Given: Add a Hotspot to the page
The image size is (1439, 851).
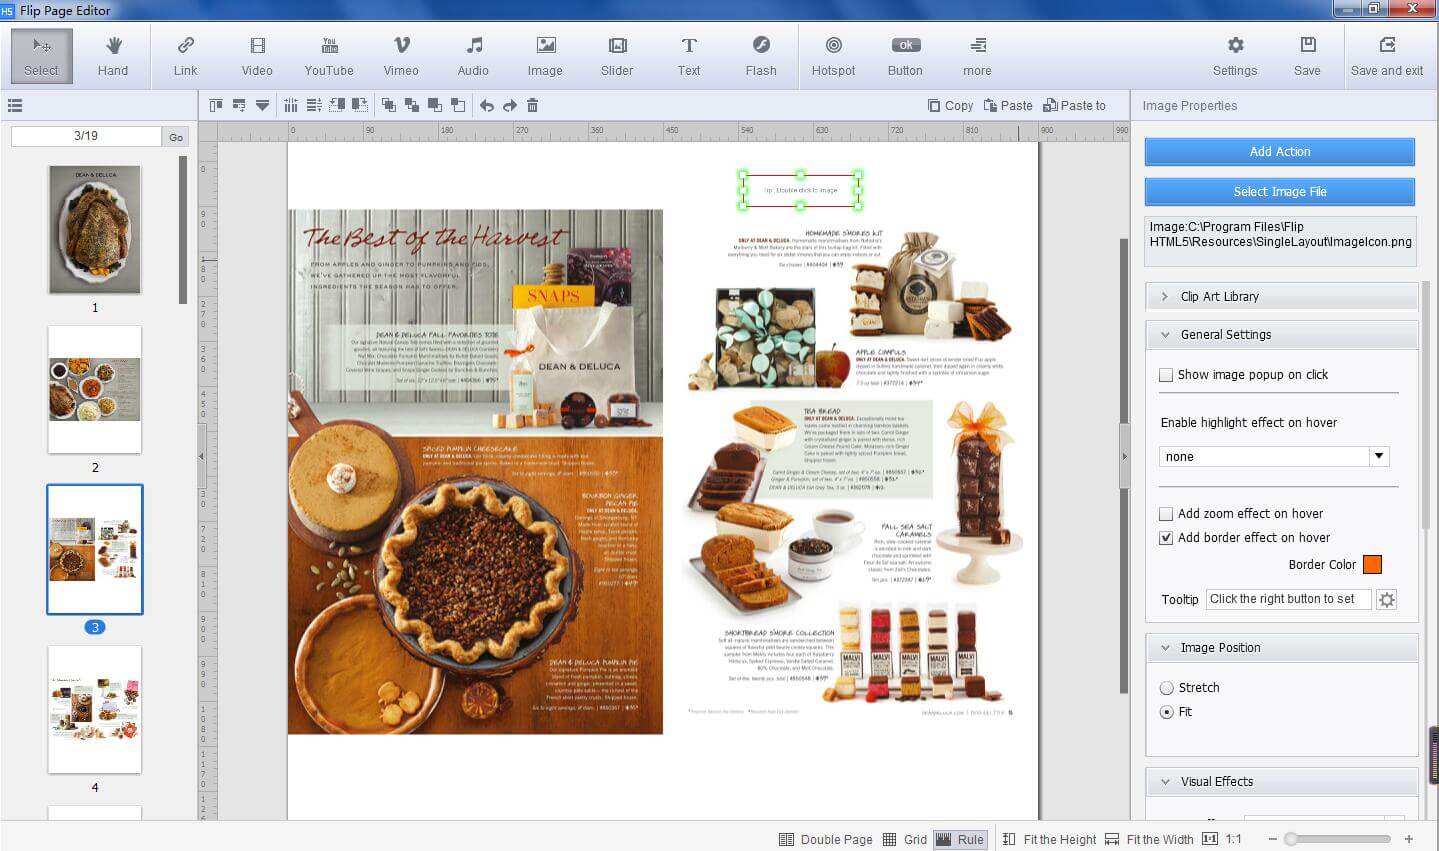Looking at the screenshot, I should click(833, 55).
